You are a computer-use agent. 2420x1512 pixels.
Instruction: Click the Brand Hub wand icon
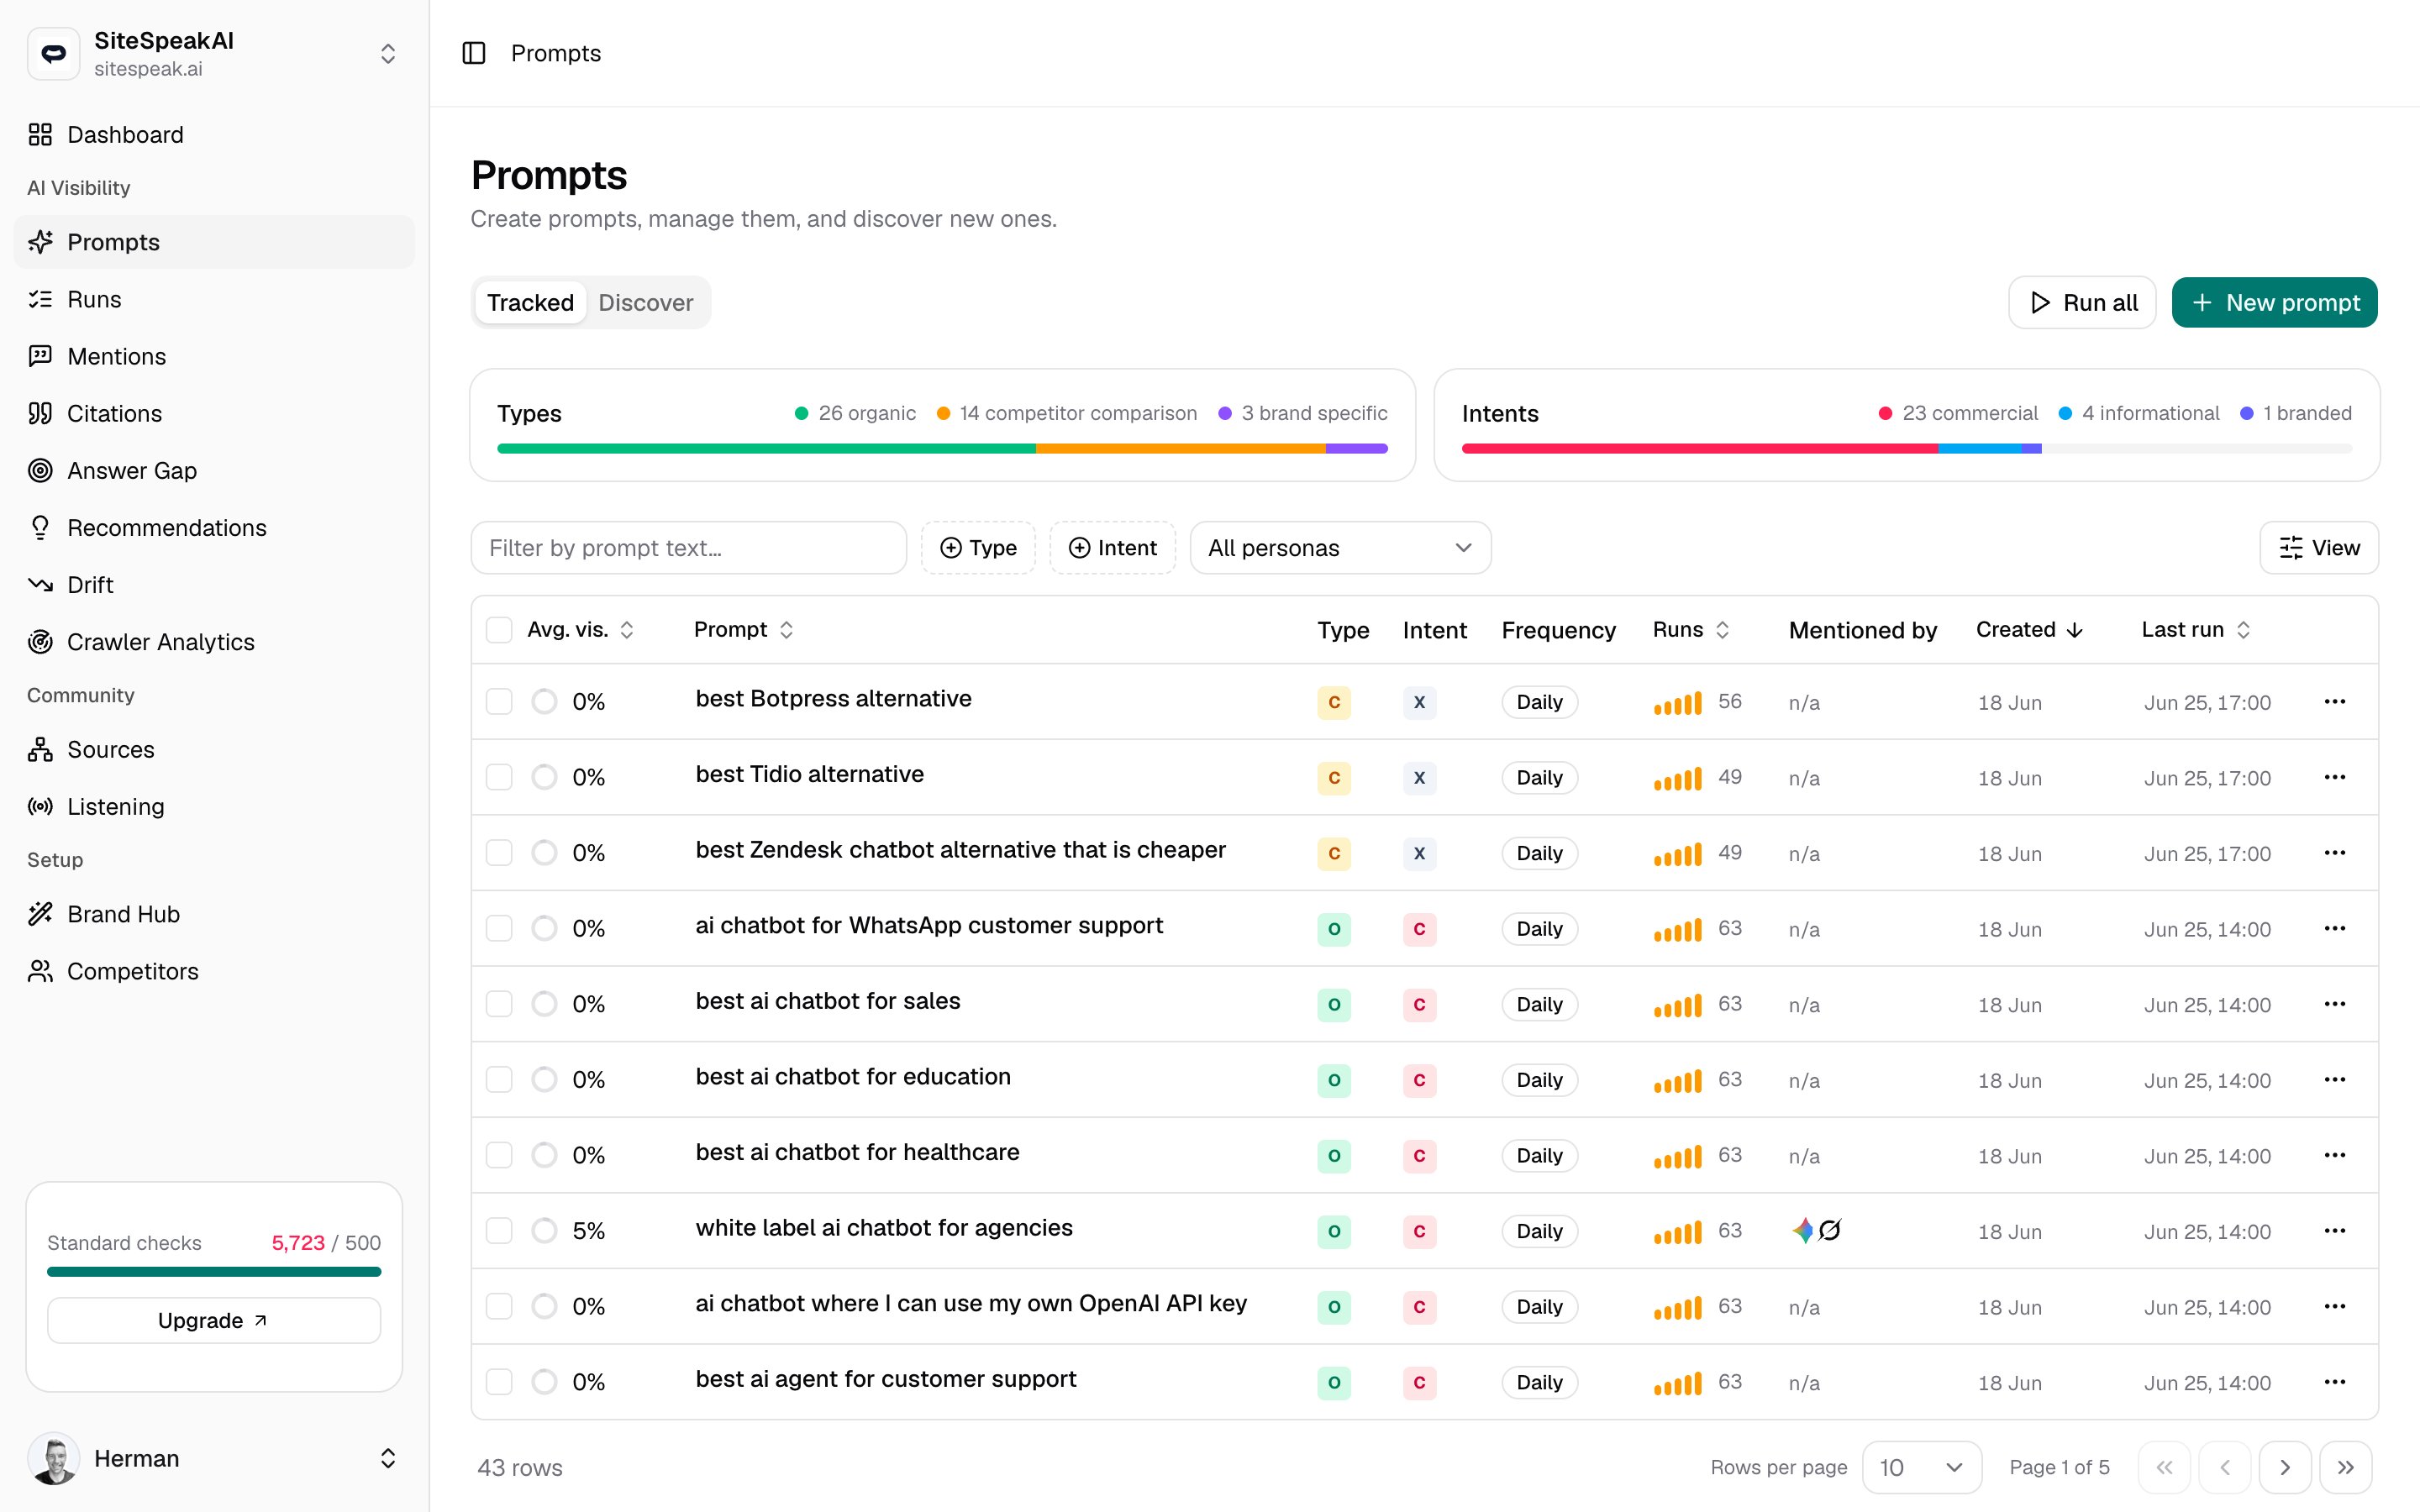pos(40,914)
